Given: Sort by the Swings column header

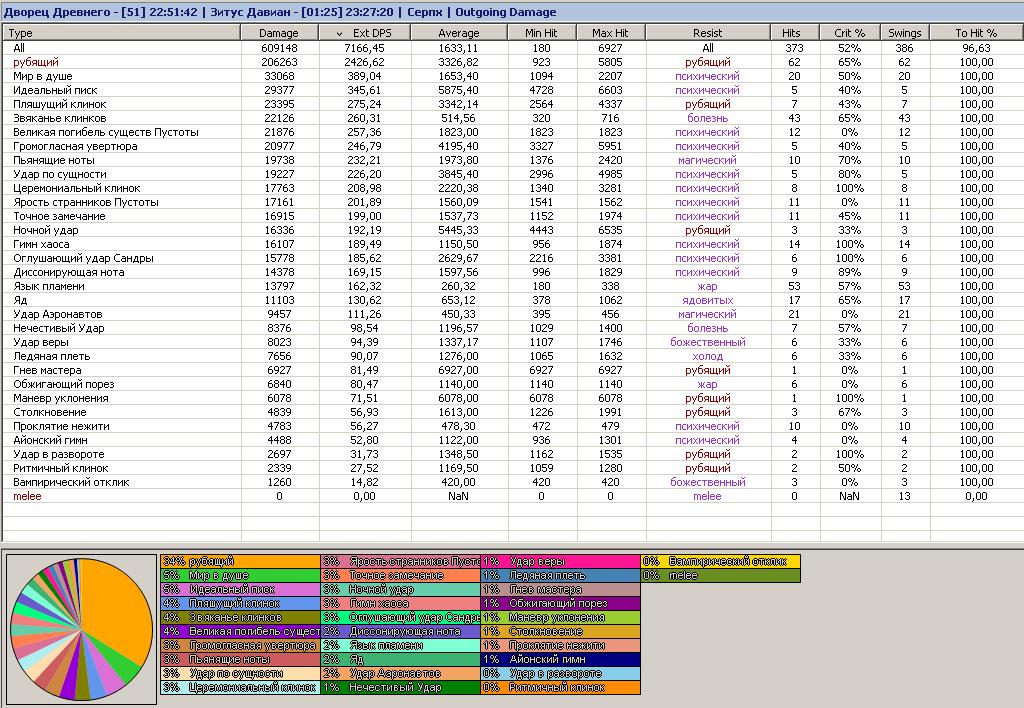Looking at the screenshot, I should (904, 33).
